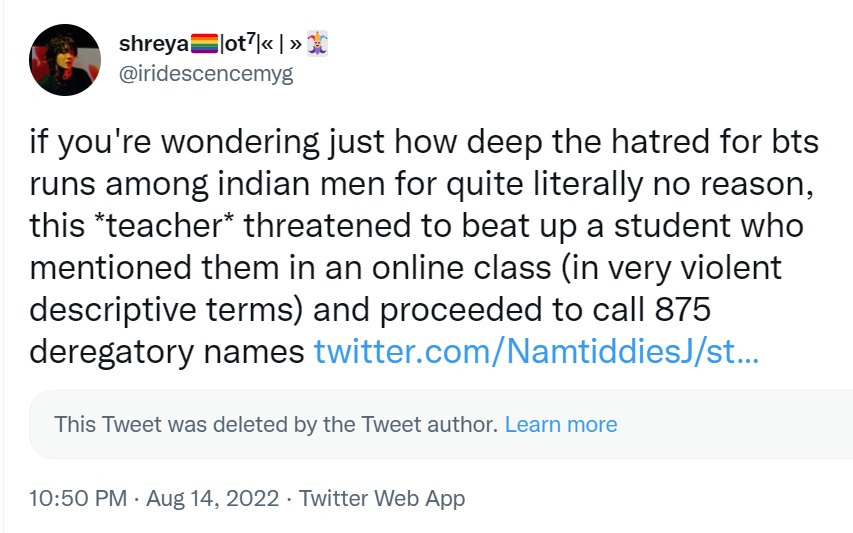853x533 pixels.
Task: Click the "Twitter Web App" source label
Action: pos(382,498)
